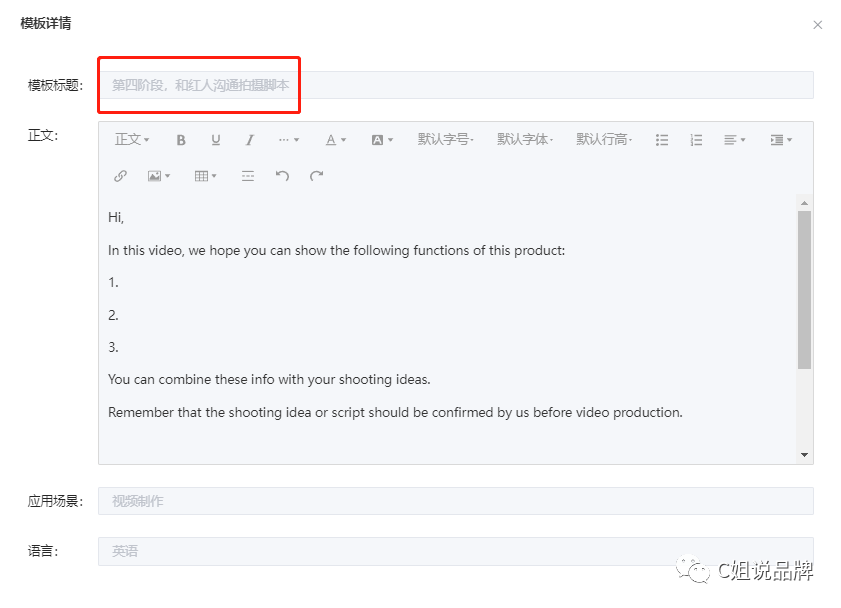This screenshot has height=608, width=841.
Task: Click the 'Hi,' line in the editor
Action: tap(116, 217)
